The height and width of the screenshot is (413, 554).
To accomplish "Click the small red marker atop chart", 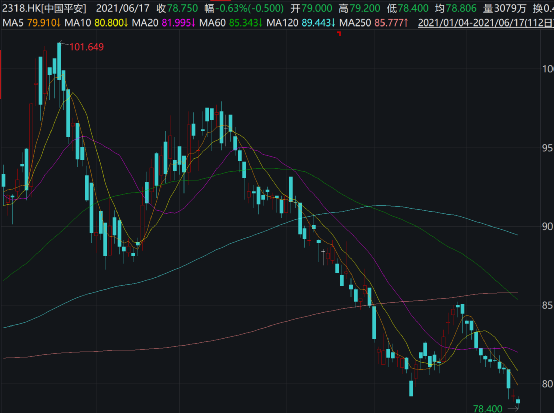I will pyautogui.click(x=339, y=34).
